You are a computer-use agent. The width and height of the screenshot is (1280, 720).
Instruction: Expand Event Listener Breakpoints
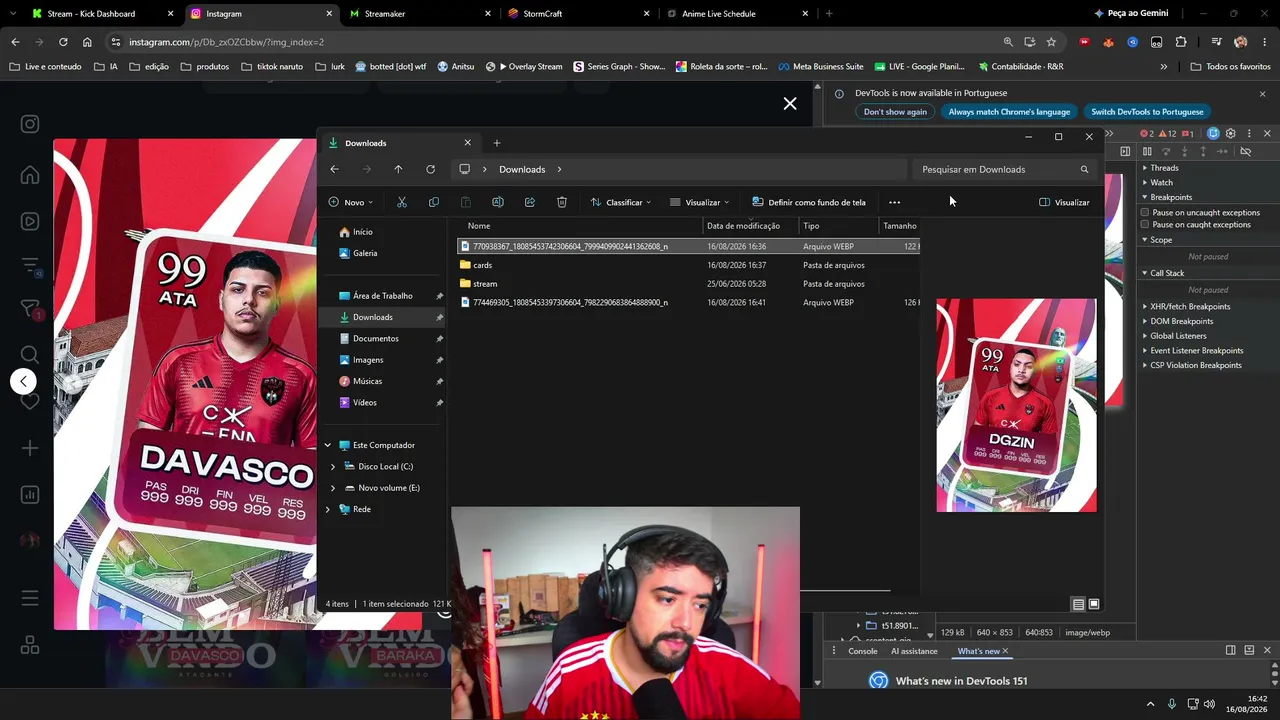pyautogui.click(x=1196, y=351)
